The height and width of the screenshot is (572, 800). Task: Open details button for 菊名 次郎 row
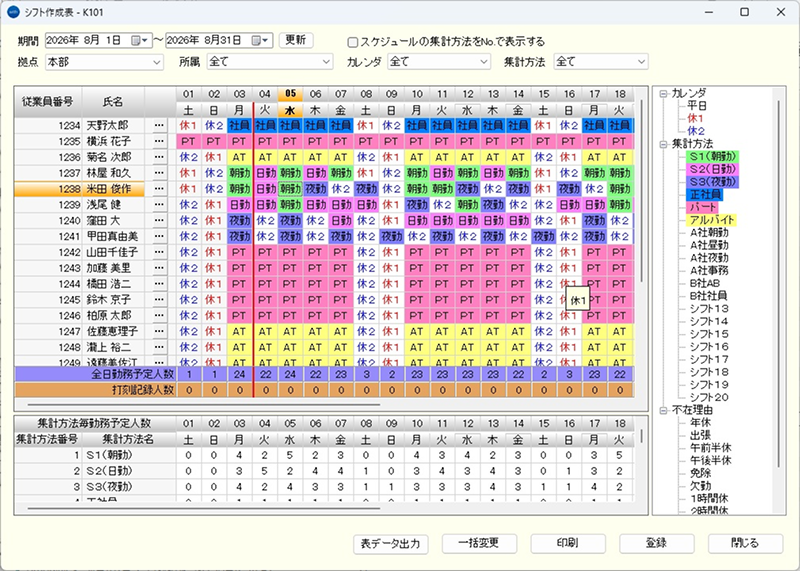pyautogui.click(x=160, y=157)
